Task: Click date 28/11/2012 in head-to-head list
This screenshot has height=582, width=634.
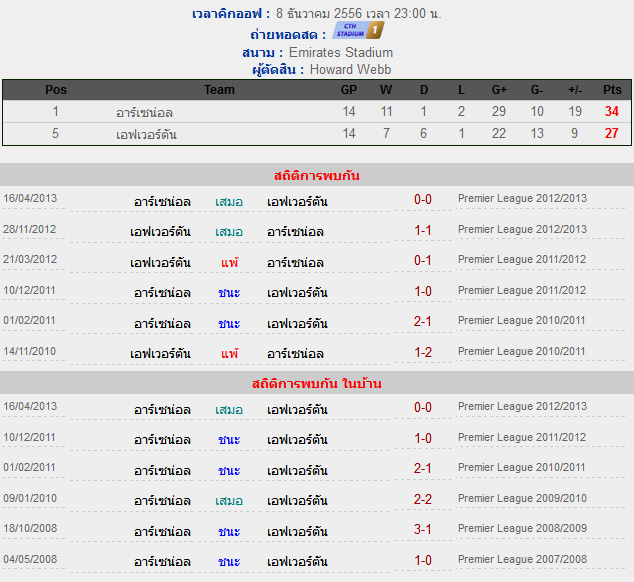Action: (x=30, y=229)
